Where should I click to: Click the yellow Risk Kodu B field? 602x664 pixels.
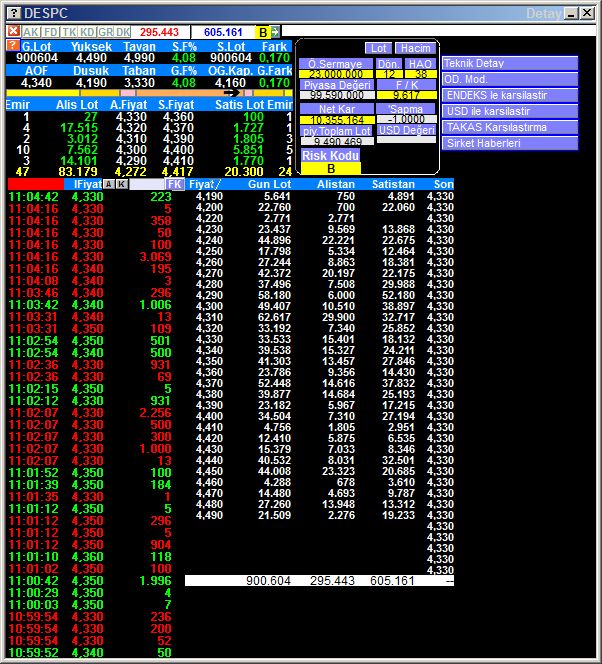point(331,169)
